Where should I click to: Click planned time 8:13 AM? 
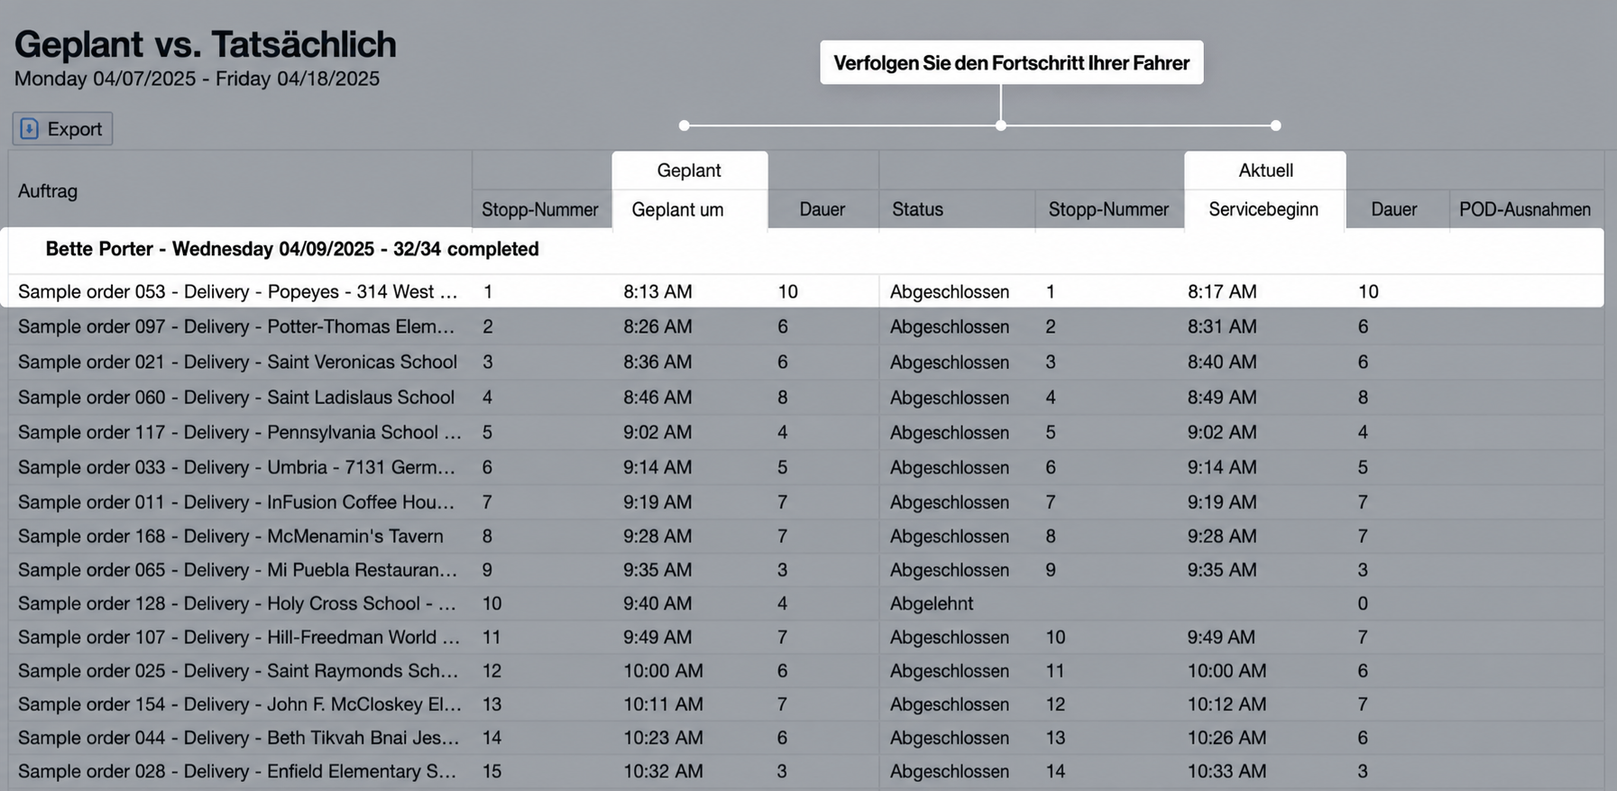[x=658, y=291]
